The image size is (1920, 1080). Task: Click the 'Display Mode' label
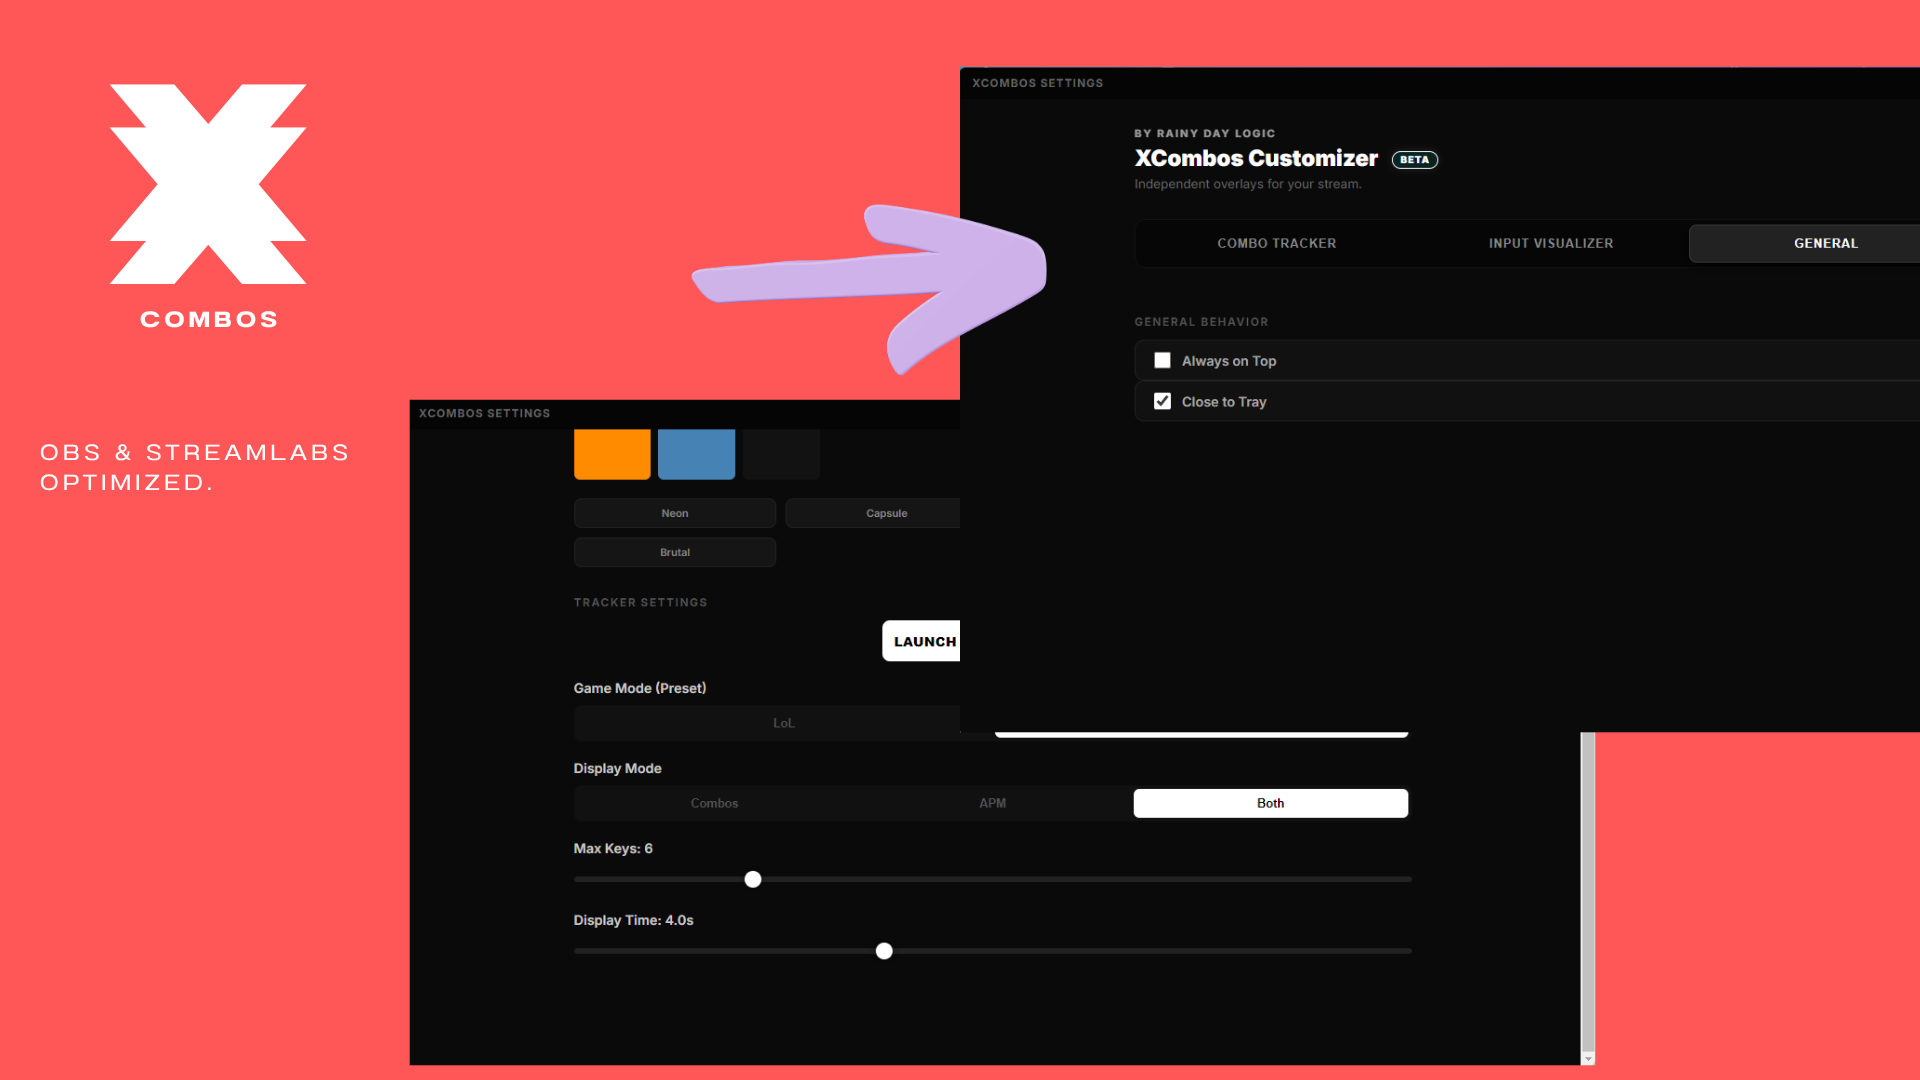[x=617, y=768]
